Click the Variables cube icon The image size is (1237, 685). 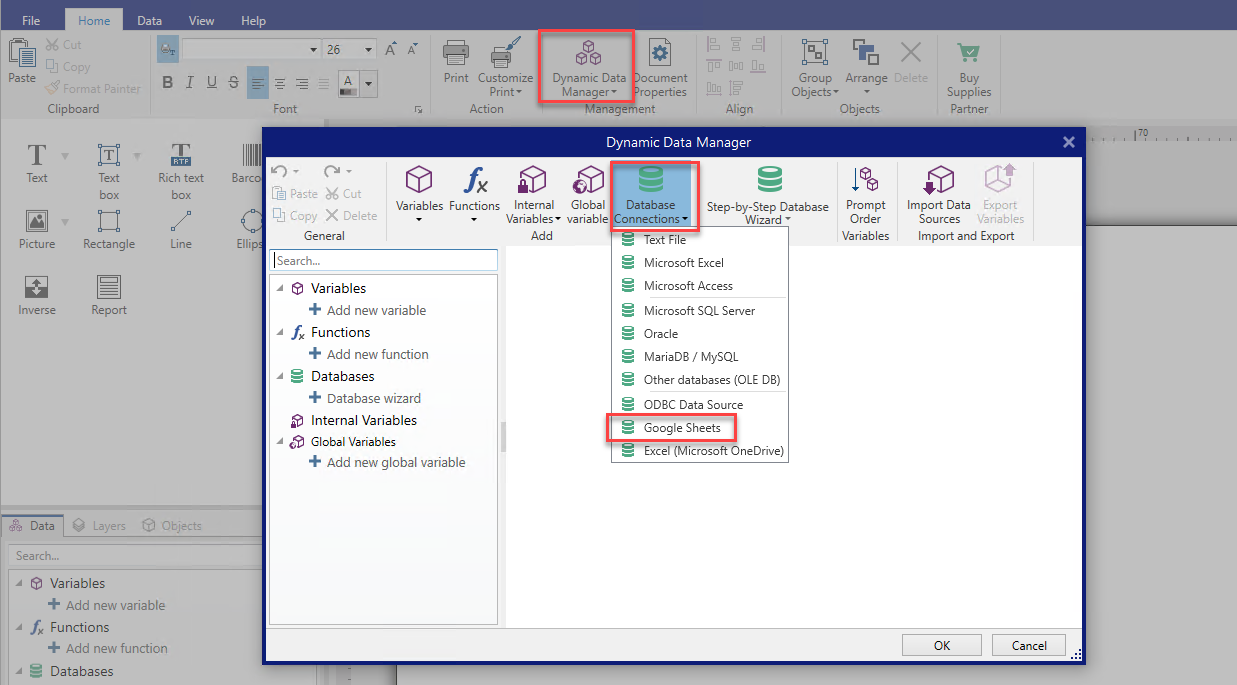point(419,181)
